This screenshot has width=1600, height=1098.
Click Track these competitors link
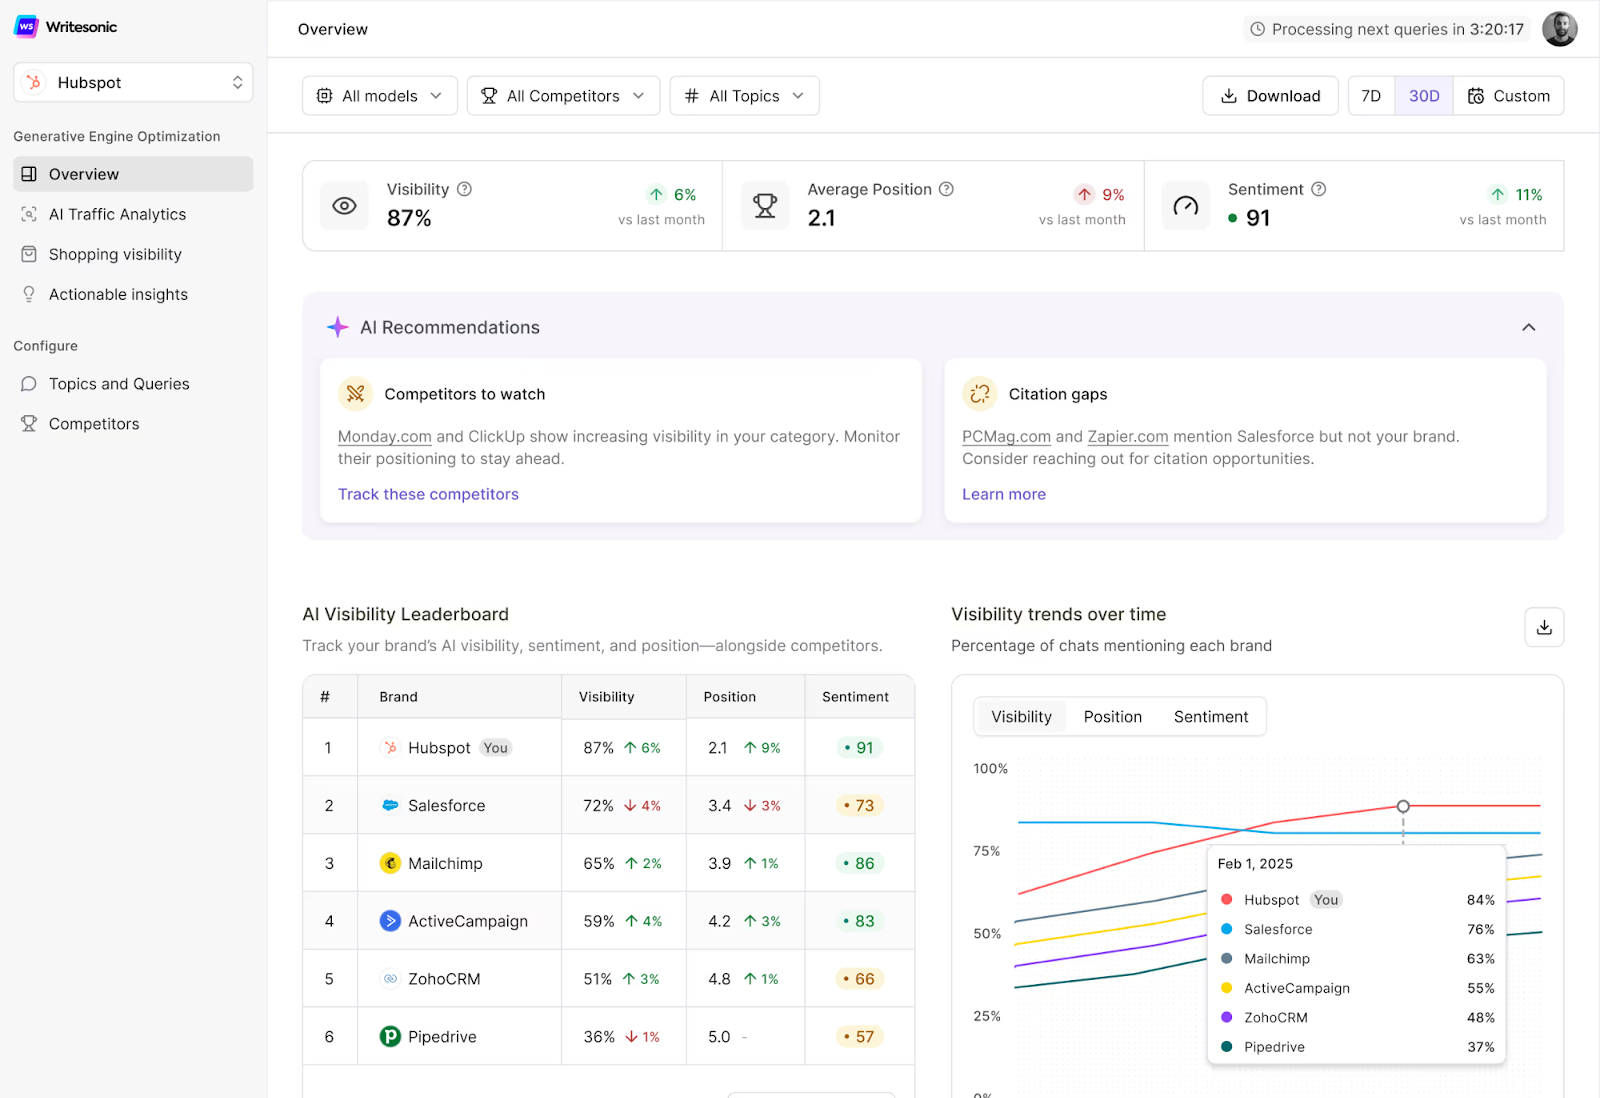point(428,493)
